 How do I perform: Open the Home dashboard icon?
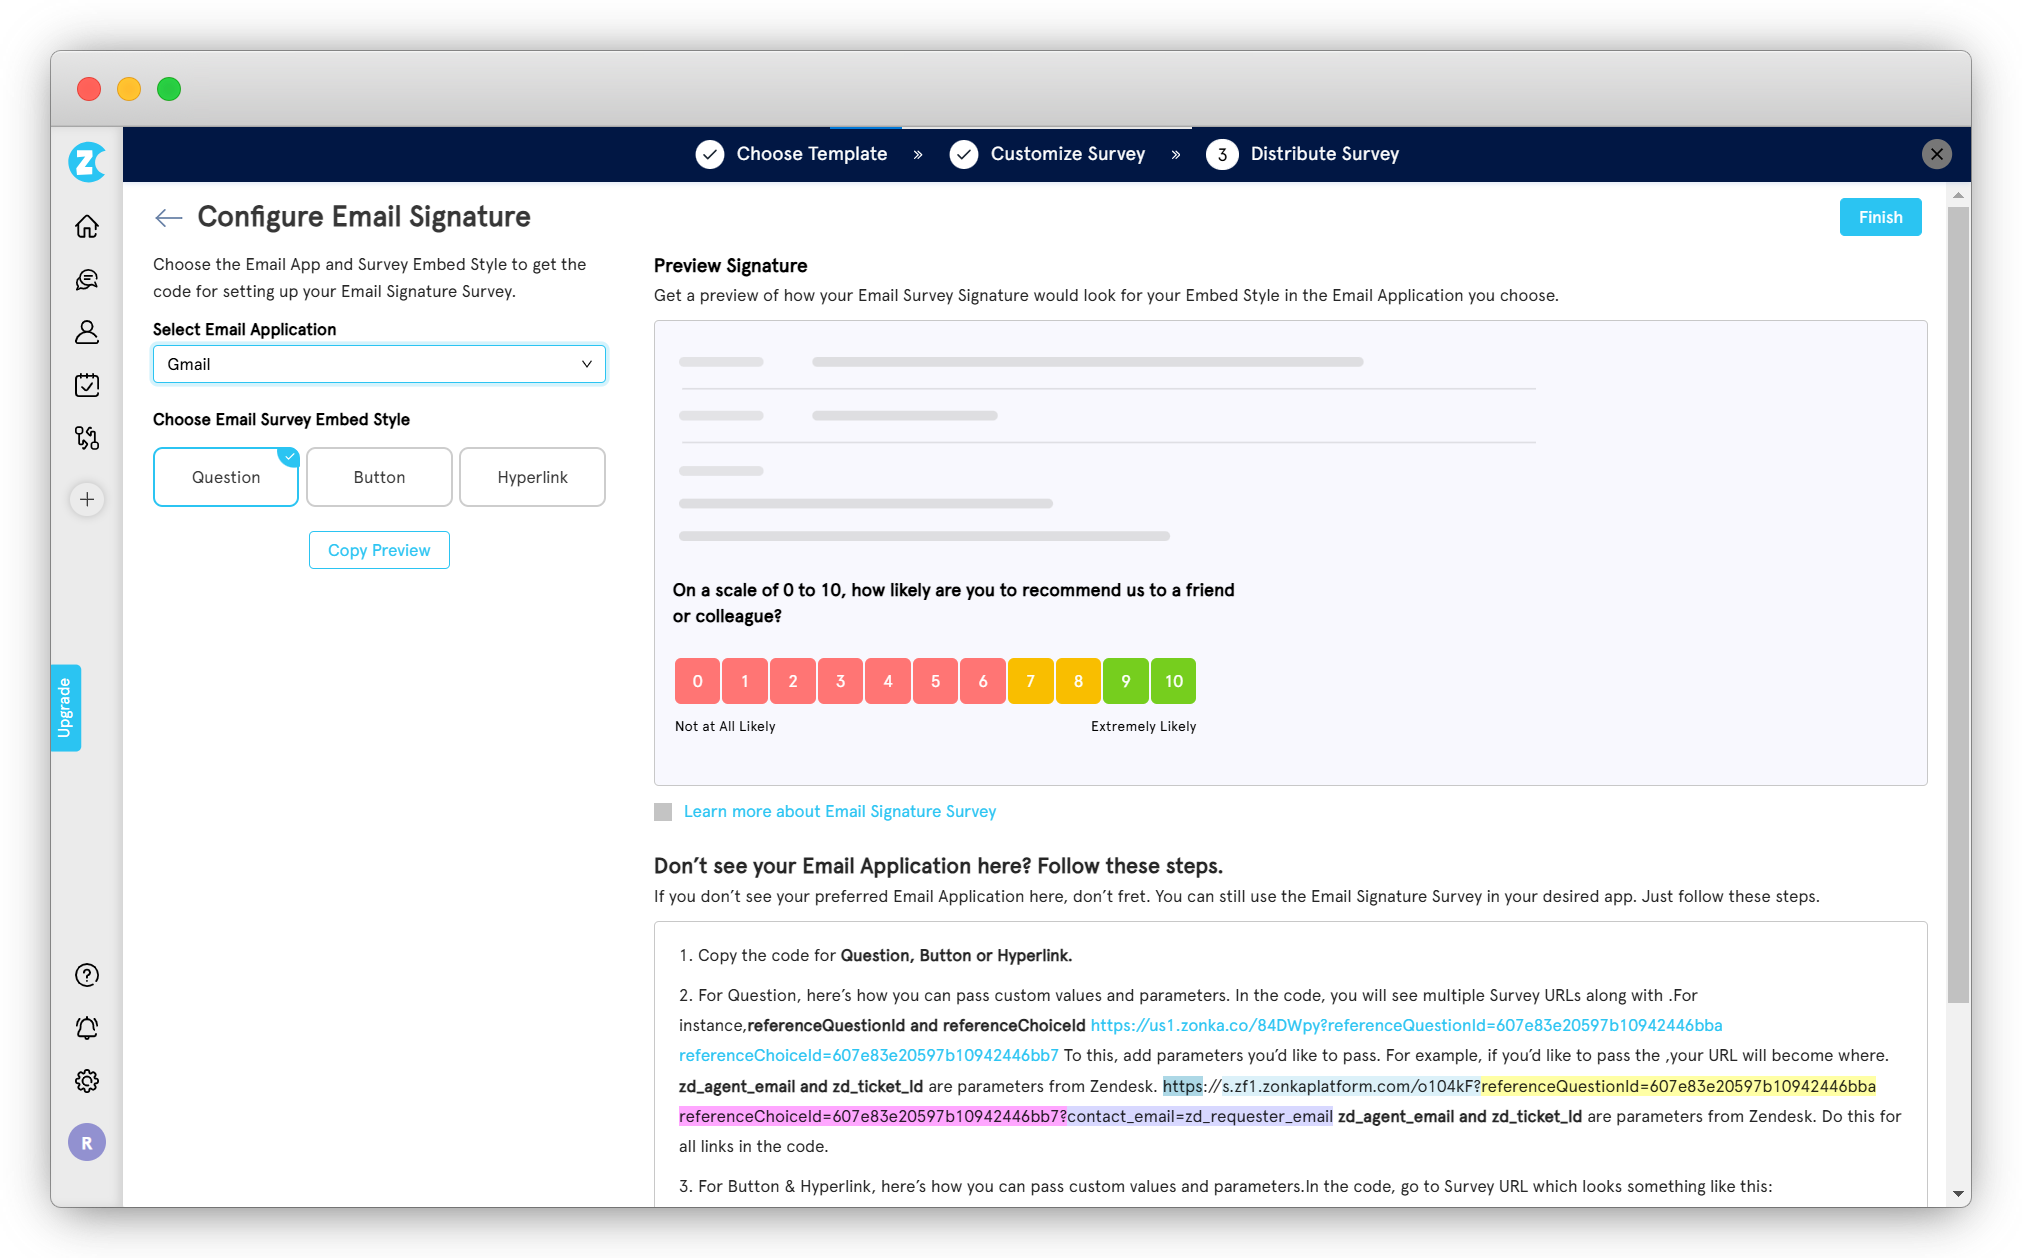[x=87, y=227]
